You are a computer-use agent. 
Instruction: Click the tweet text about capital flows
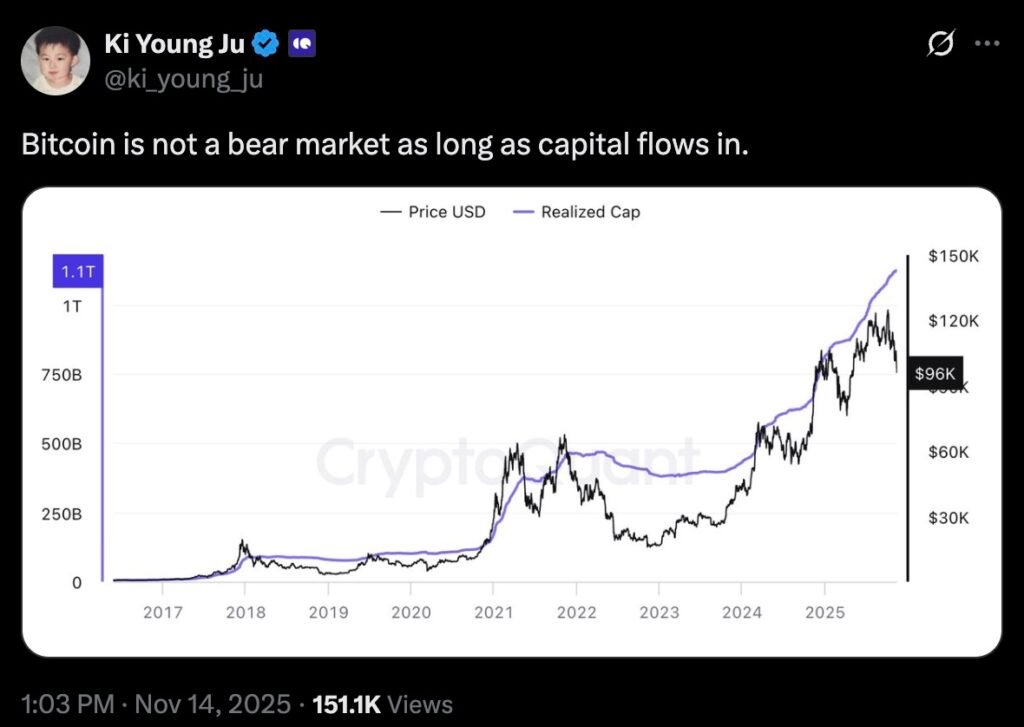pos(385,145)
